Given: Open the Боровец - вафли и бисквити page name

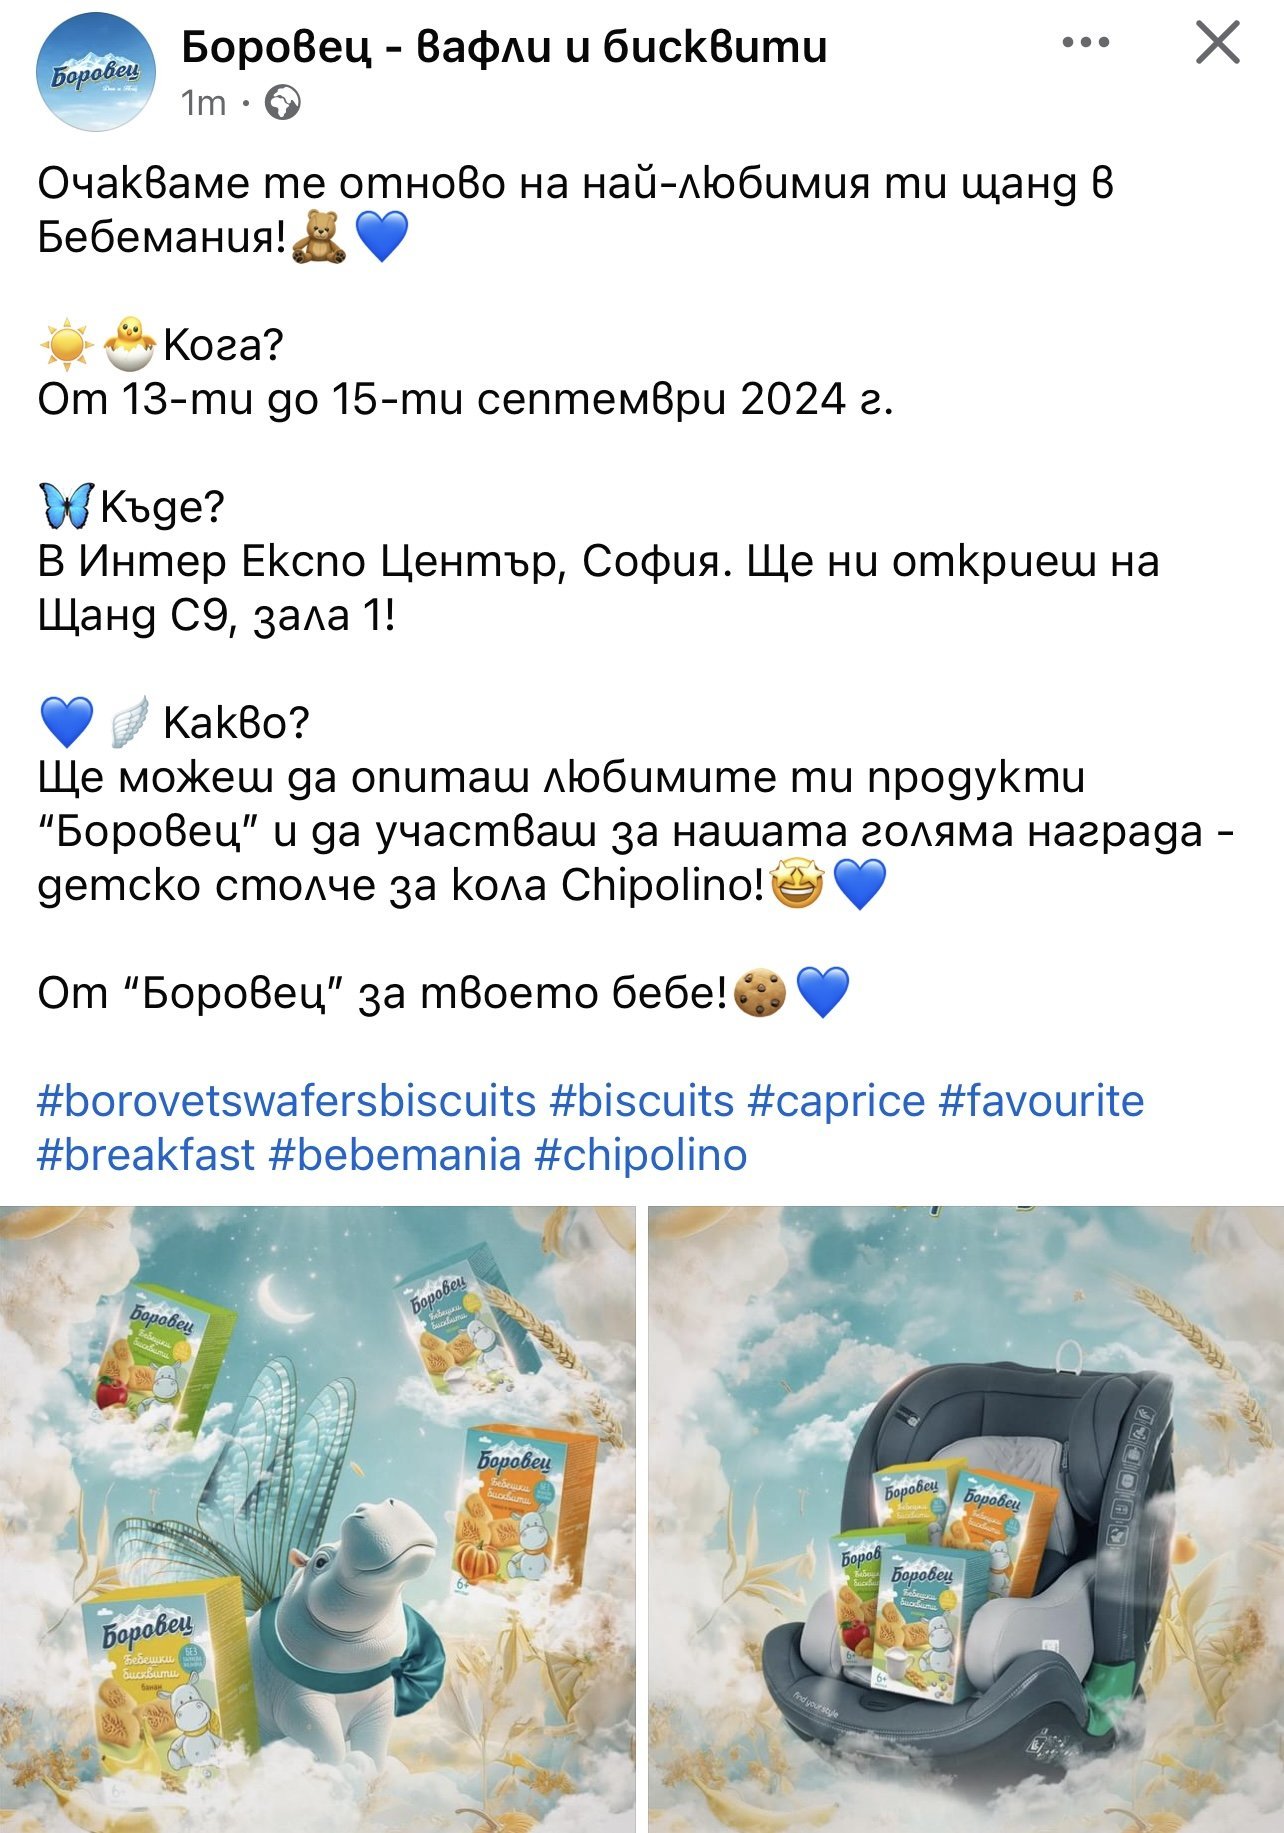Looking at the screenshot, I should (504, 46).
